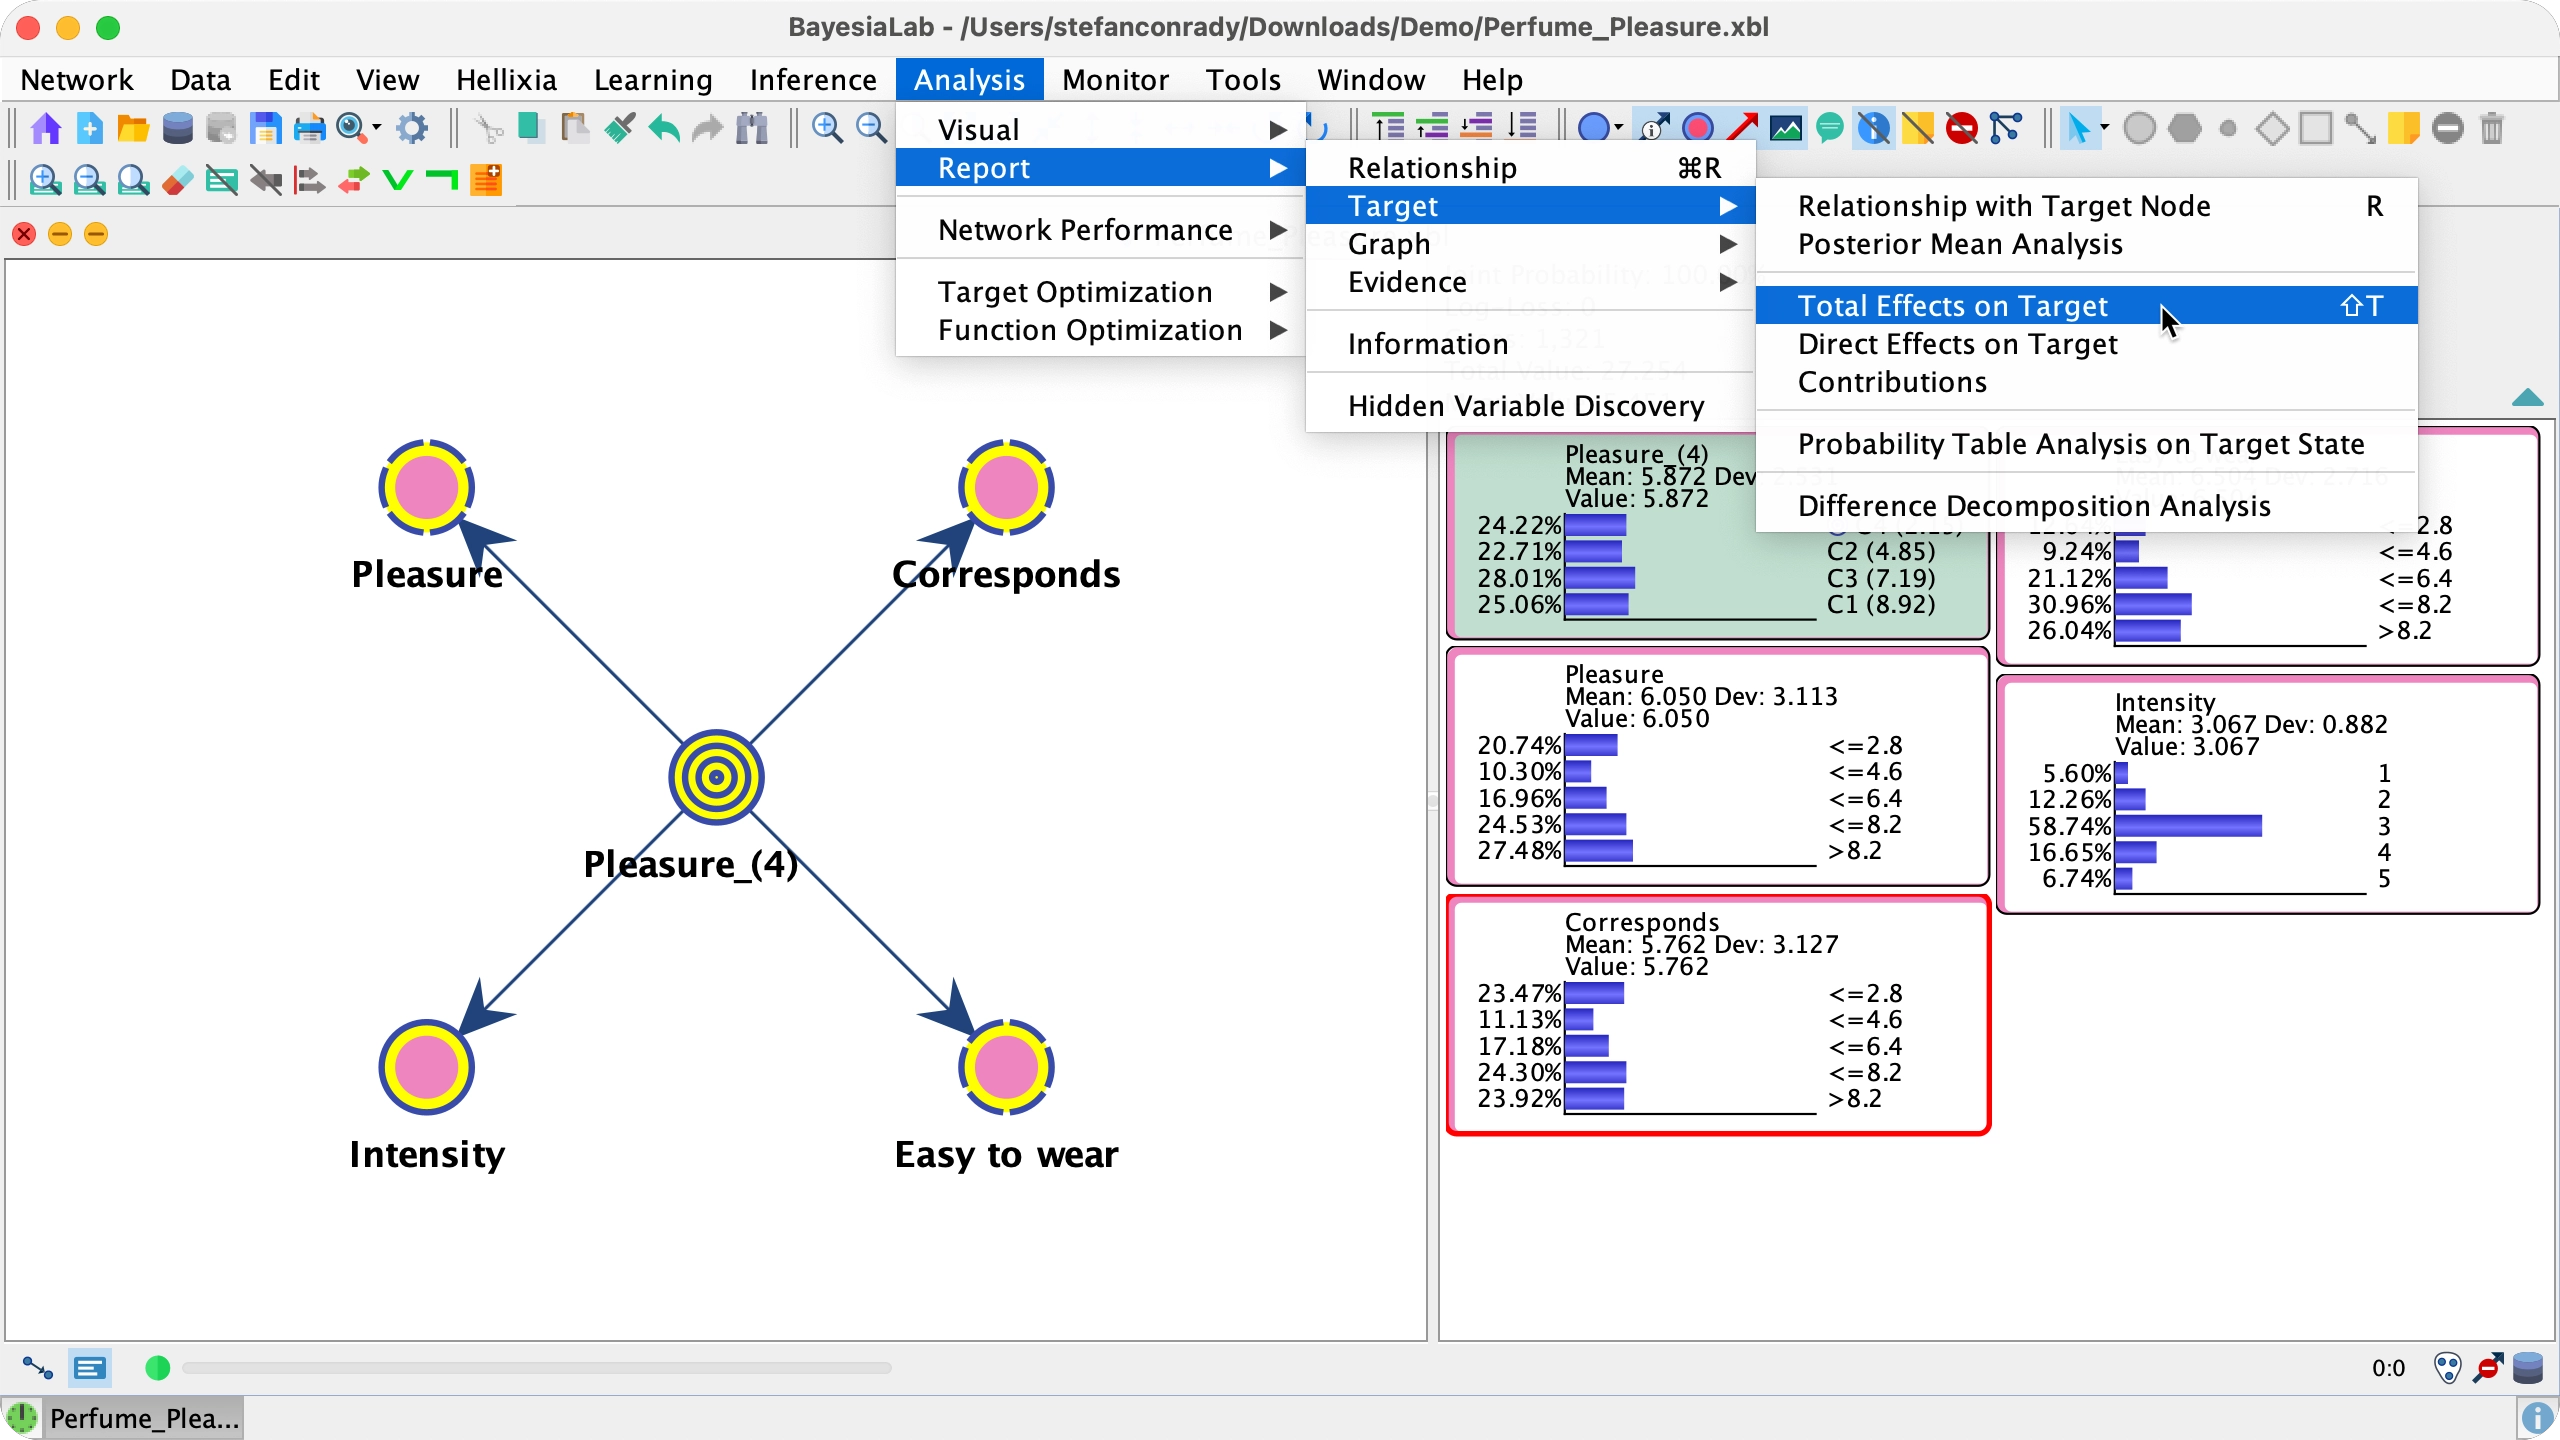Image resolution: width=2560 pixels, height=1440 pixels.
Task: Select Total Effects on Target
Action: pyautogui.click(x=1952, y=306)
